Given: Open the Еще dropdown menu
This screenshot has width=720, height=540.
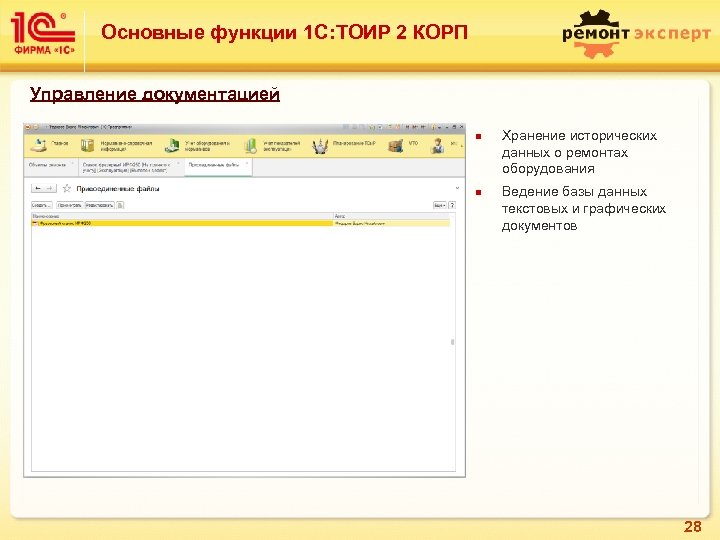Looking at the screenshot, I should [x=439, y=205].
